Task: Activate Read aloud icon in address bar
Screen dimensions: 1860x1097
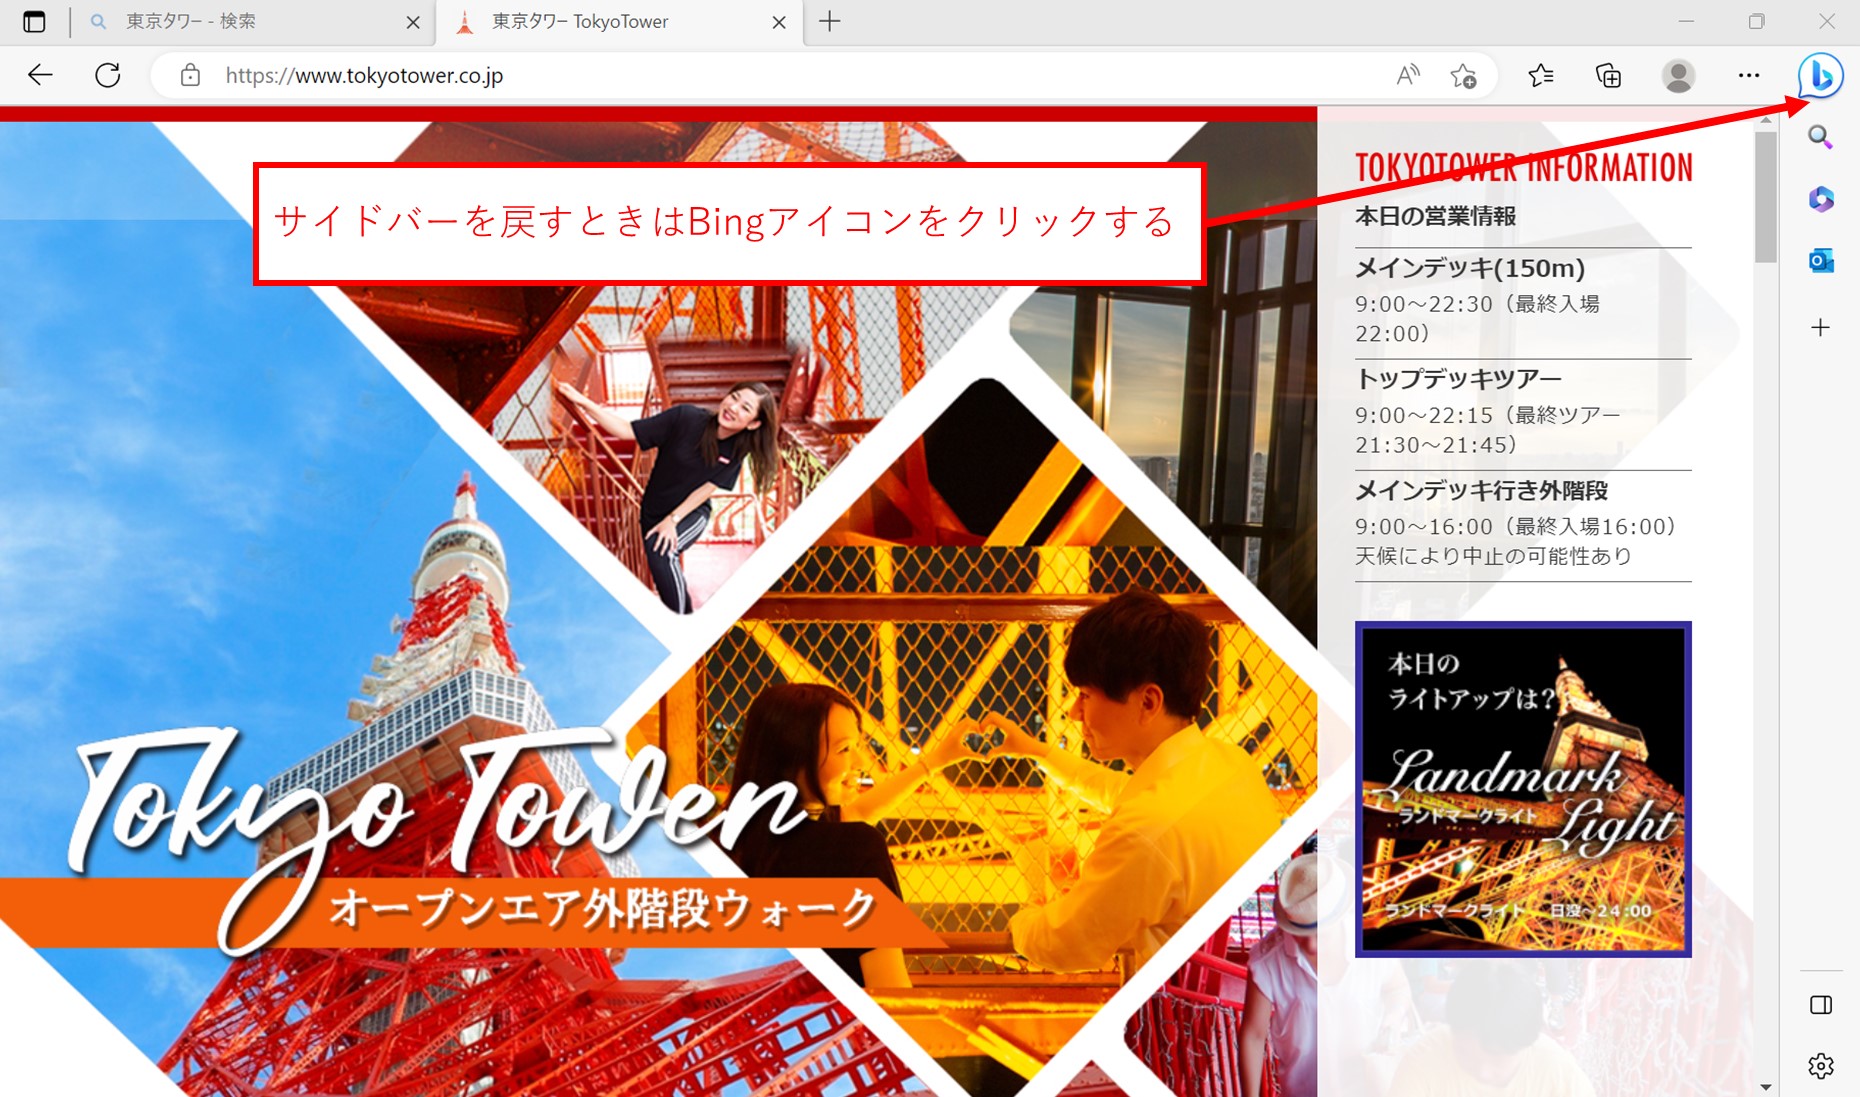Action: click(1408, 75)
